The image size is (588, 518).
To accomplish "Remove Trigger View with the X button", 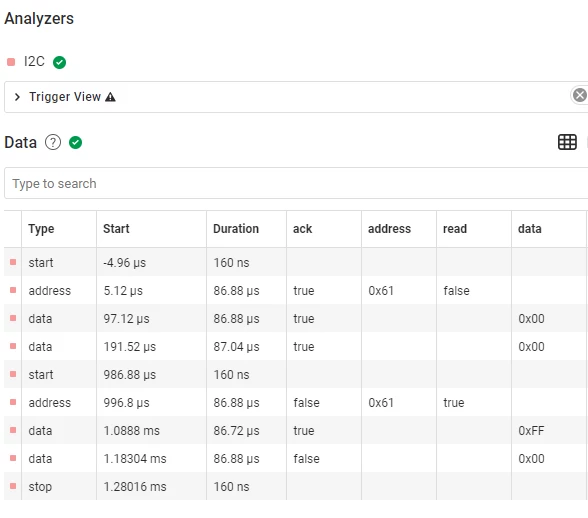I will click(x=579, y=95).
